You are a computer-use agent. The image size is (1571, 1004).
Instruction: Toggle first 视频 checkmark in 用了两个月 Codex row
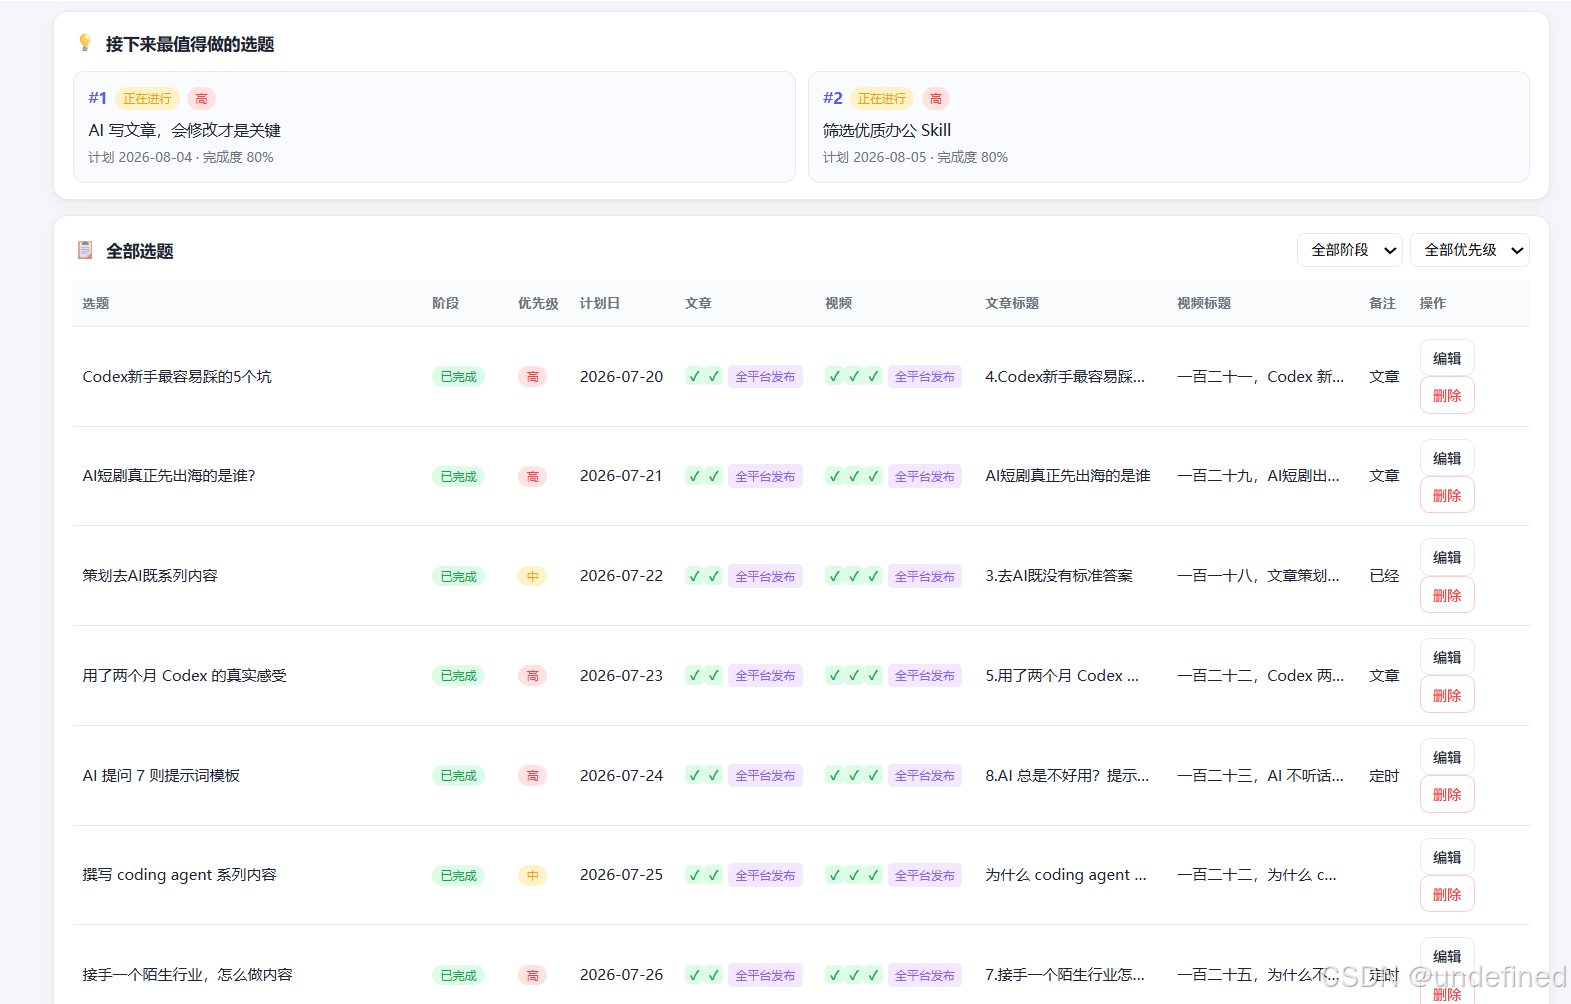pos(834,675)
